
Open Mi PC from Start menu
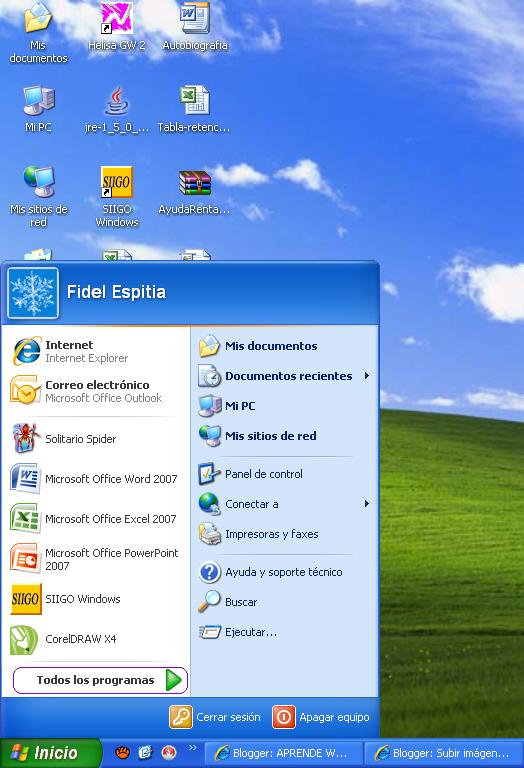[284, 406]
